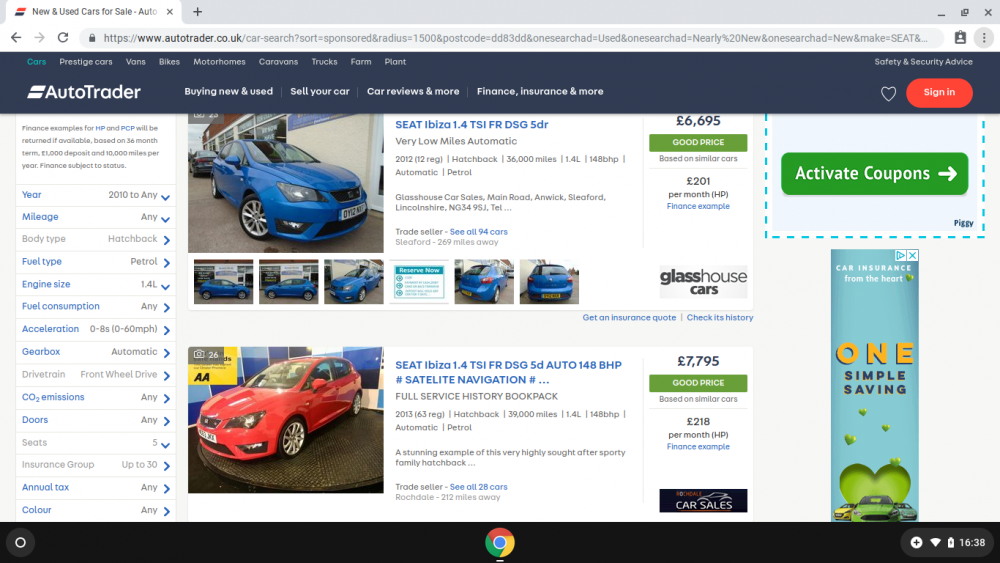Open Finance example for £218 per month
Screen dimensions: 1000x563
click(698, 447)
